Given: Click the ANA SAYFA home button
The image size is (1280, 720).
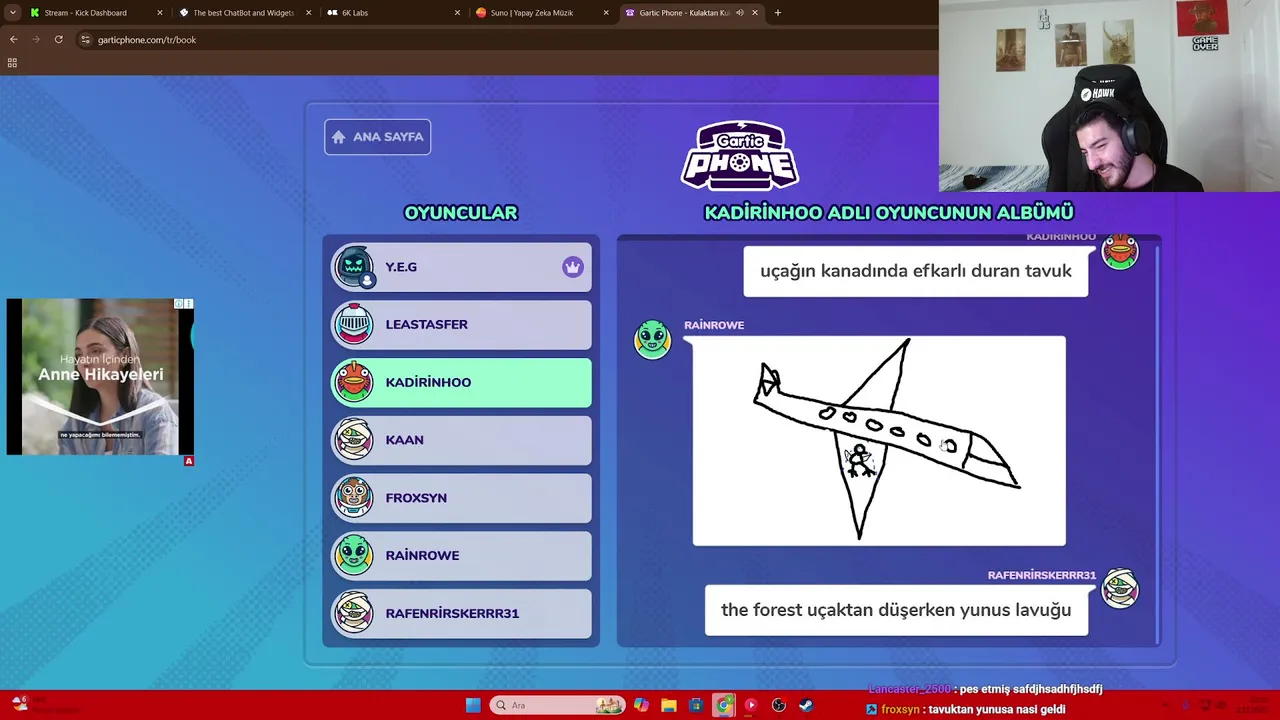Looking at the screenshot, I should pos(377,137).
